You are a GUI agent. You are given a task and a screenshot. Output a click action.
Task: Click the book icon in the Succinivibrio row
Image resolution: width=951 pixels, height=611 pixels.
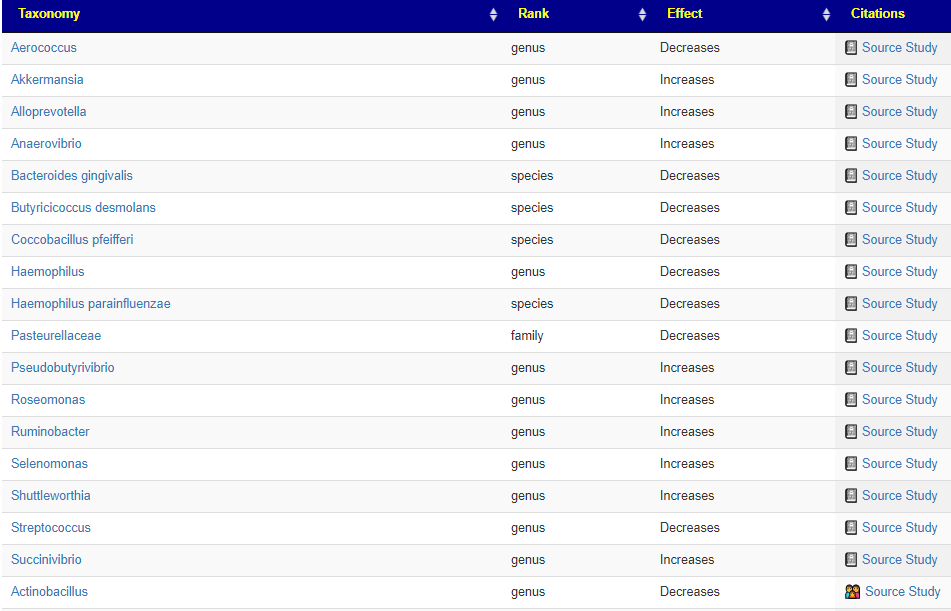coord(851,560)
